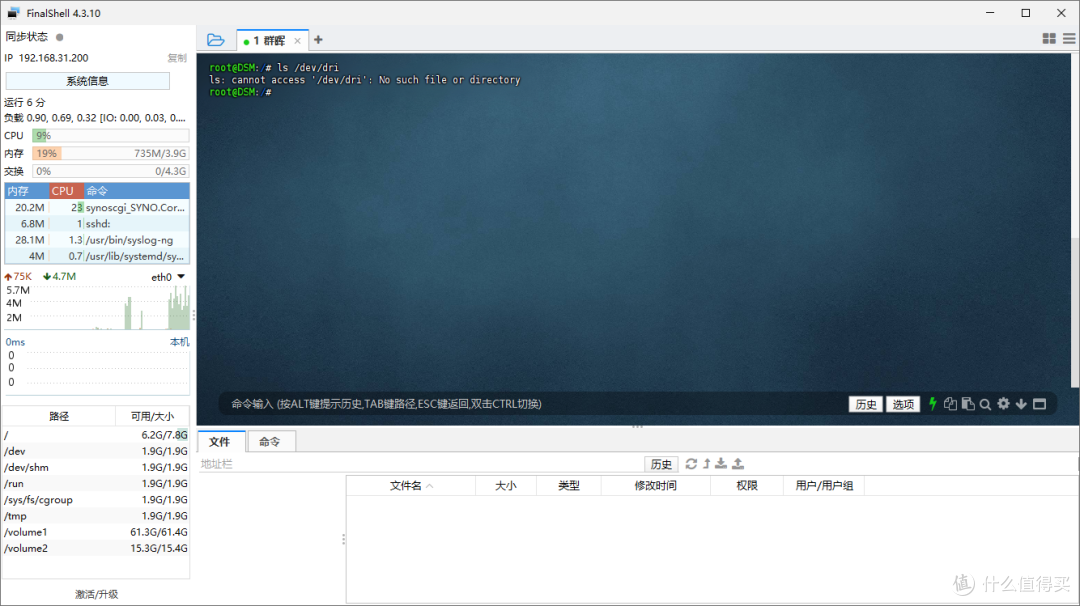Select the paste icon in terminal toolbar
Screen dimensions: 1080x606
click(x=967, y=404)
